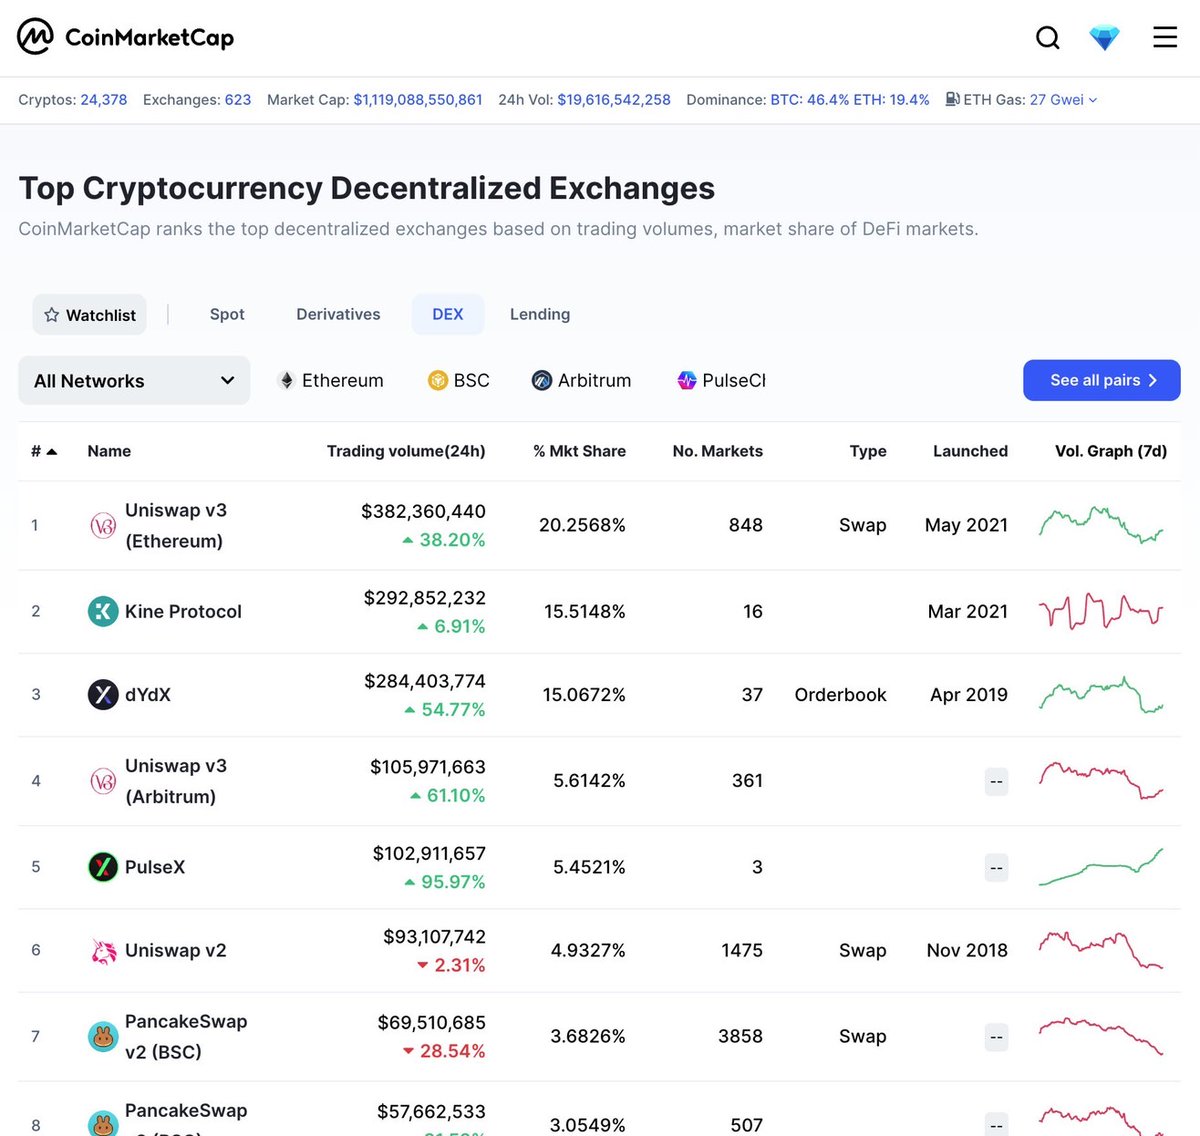Click the PulseX logo icon
Image resolution: width=1200 pixels, height=1136 pixels.
pyautogui.click(x=103, y=867)
